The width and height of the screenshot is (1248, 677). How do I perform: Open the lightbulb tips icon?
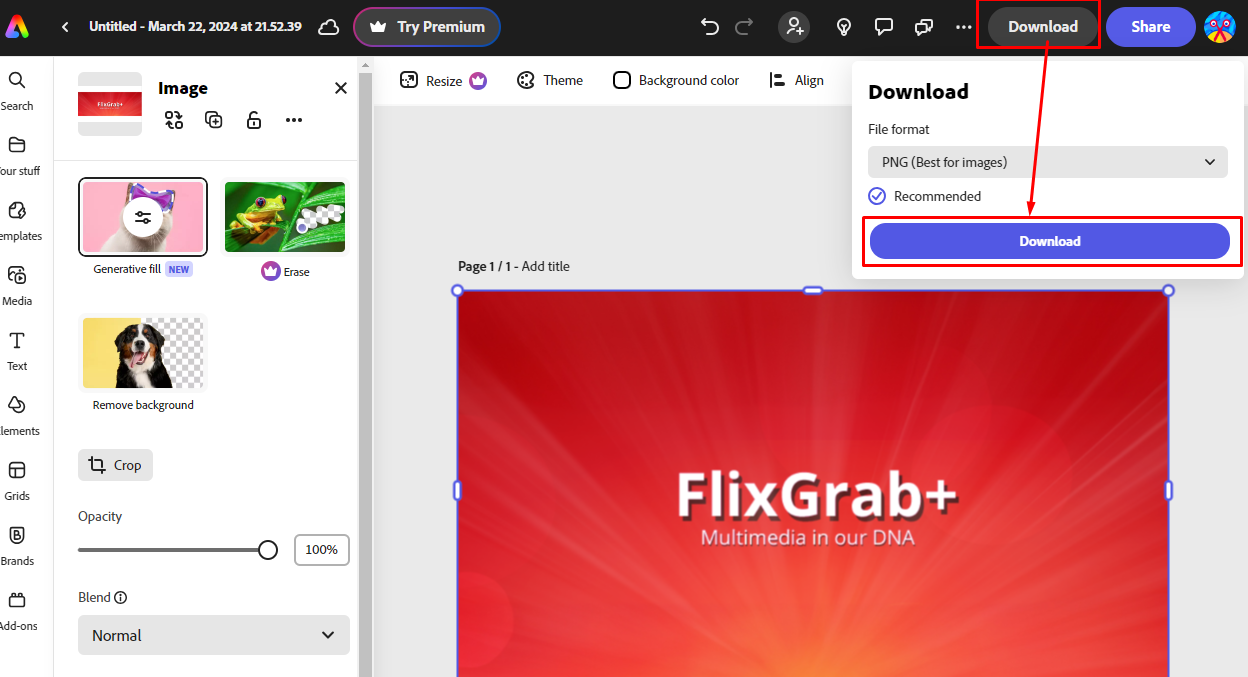[x=844, y=27]
